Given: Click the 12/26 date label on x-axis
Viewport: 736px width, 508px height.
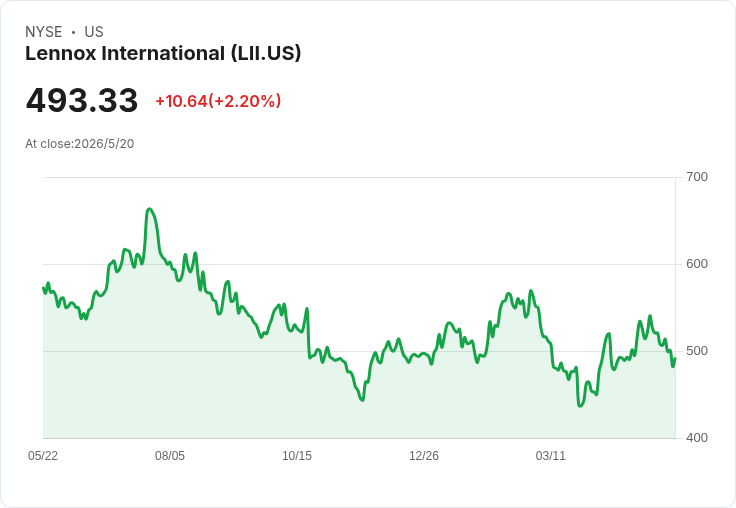Looking at the screenshot, I should tap(424, 456).
